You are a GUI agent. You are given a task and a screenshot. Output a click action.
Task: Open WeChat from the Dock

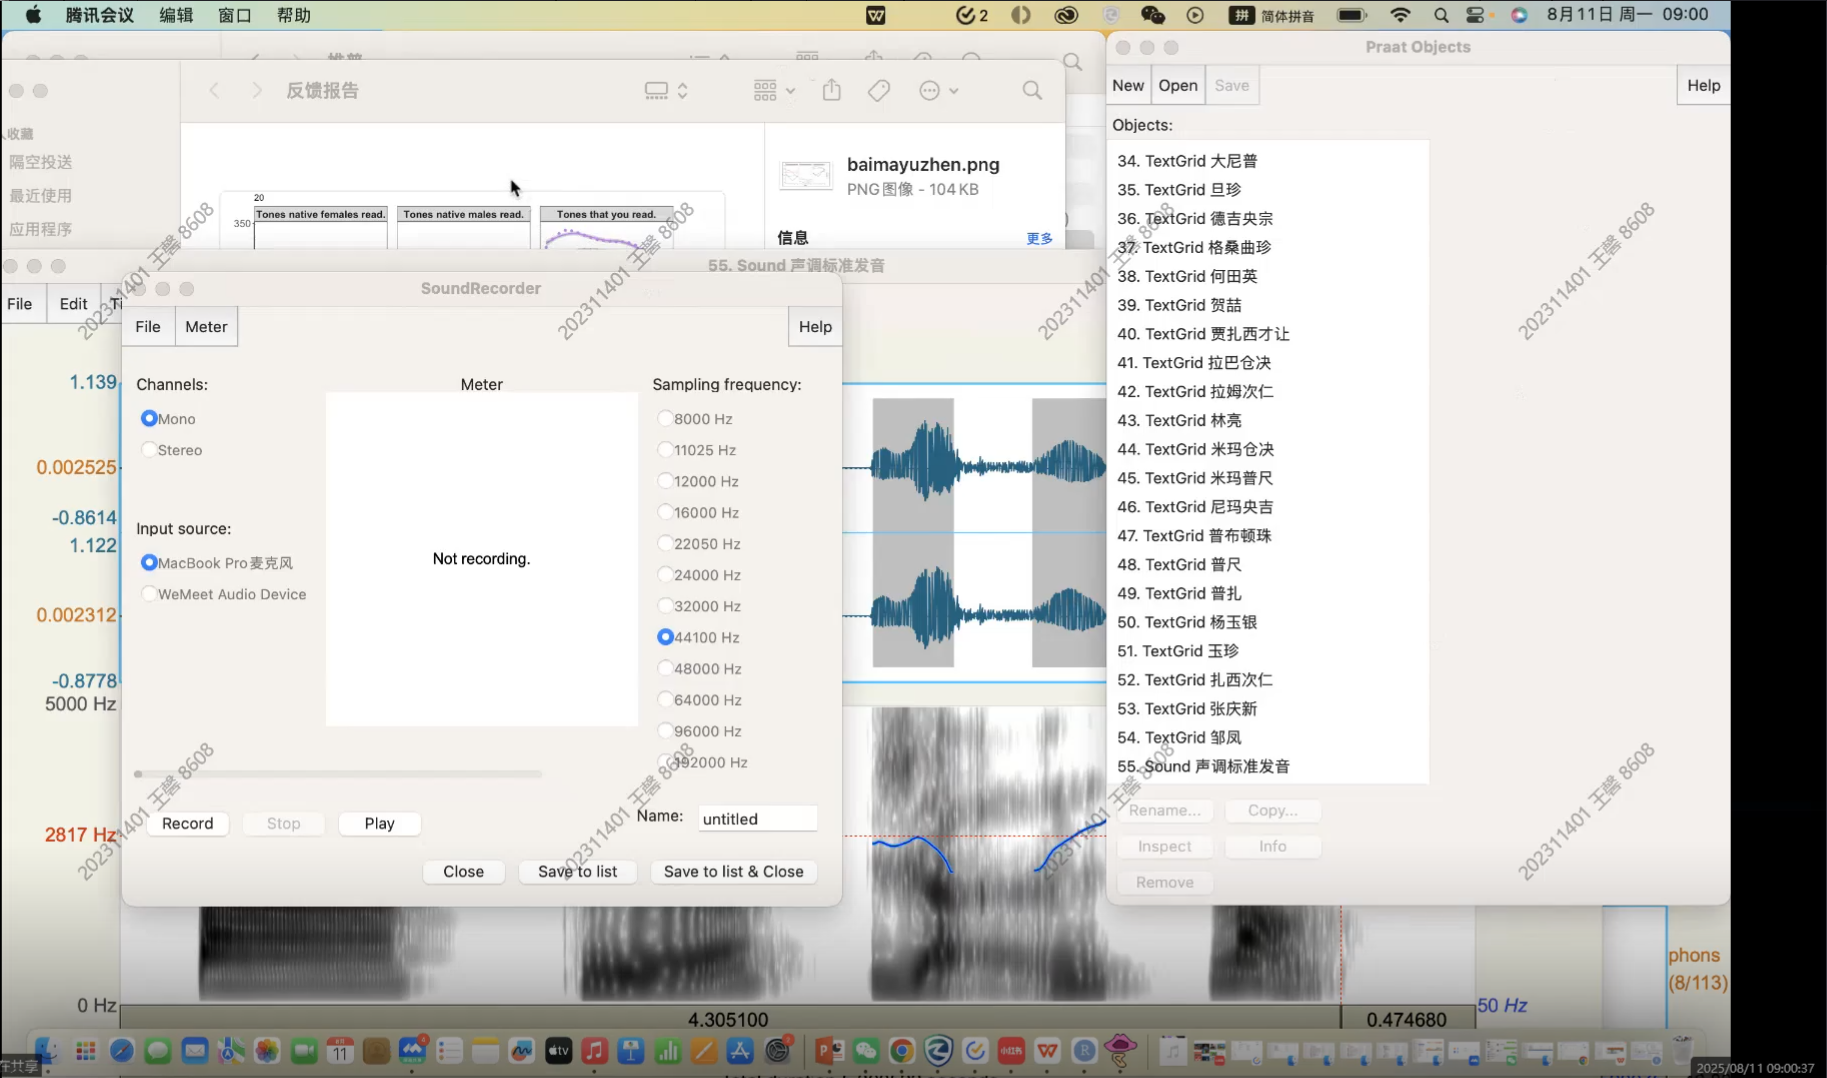point(866,1051)
